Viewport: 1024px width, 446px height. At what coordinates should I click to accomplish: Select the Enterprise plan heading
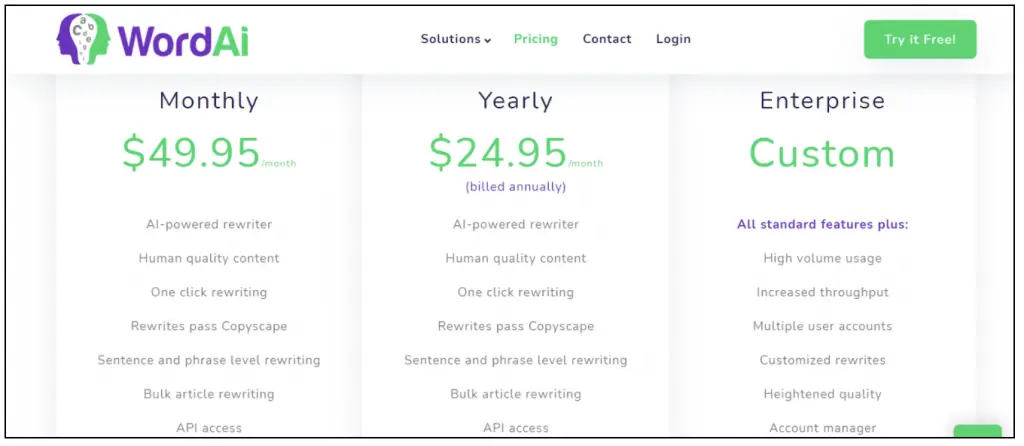pyautogui.click(x=822, y=101)
